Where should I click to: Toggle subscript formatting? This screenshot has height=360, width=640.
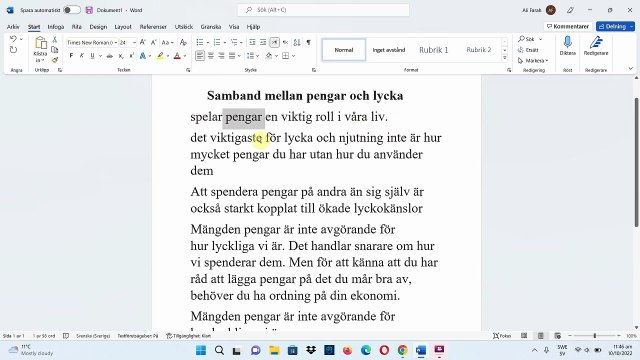[121, 56]
